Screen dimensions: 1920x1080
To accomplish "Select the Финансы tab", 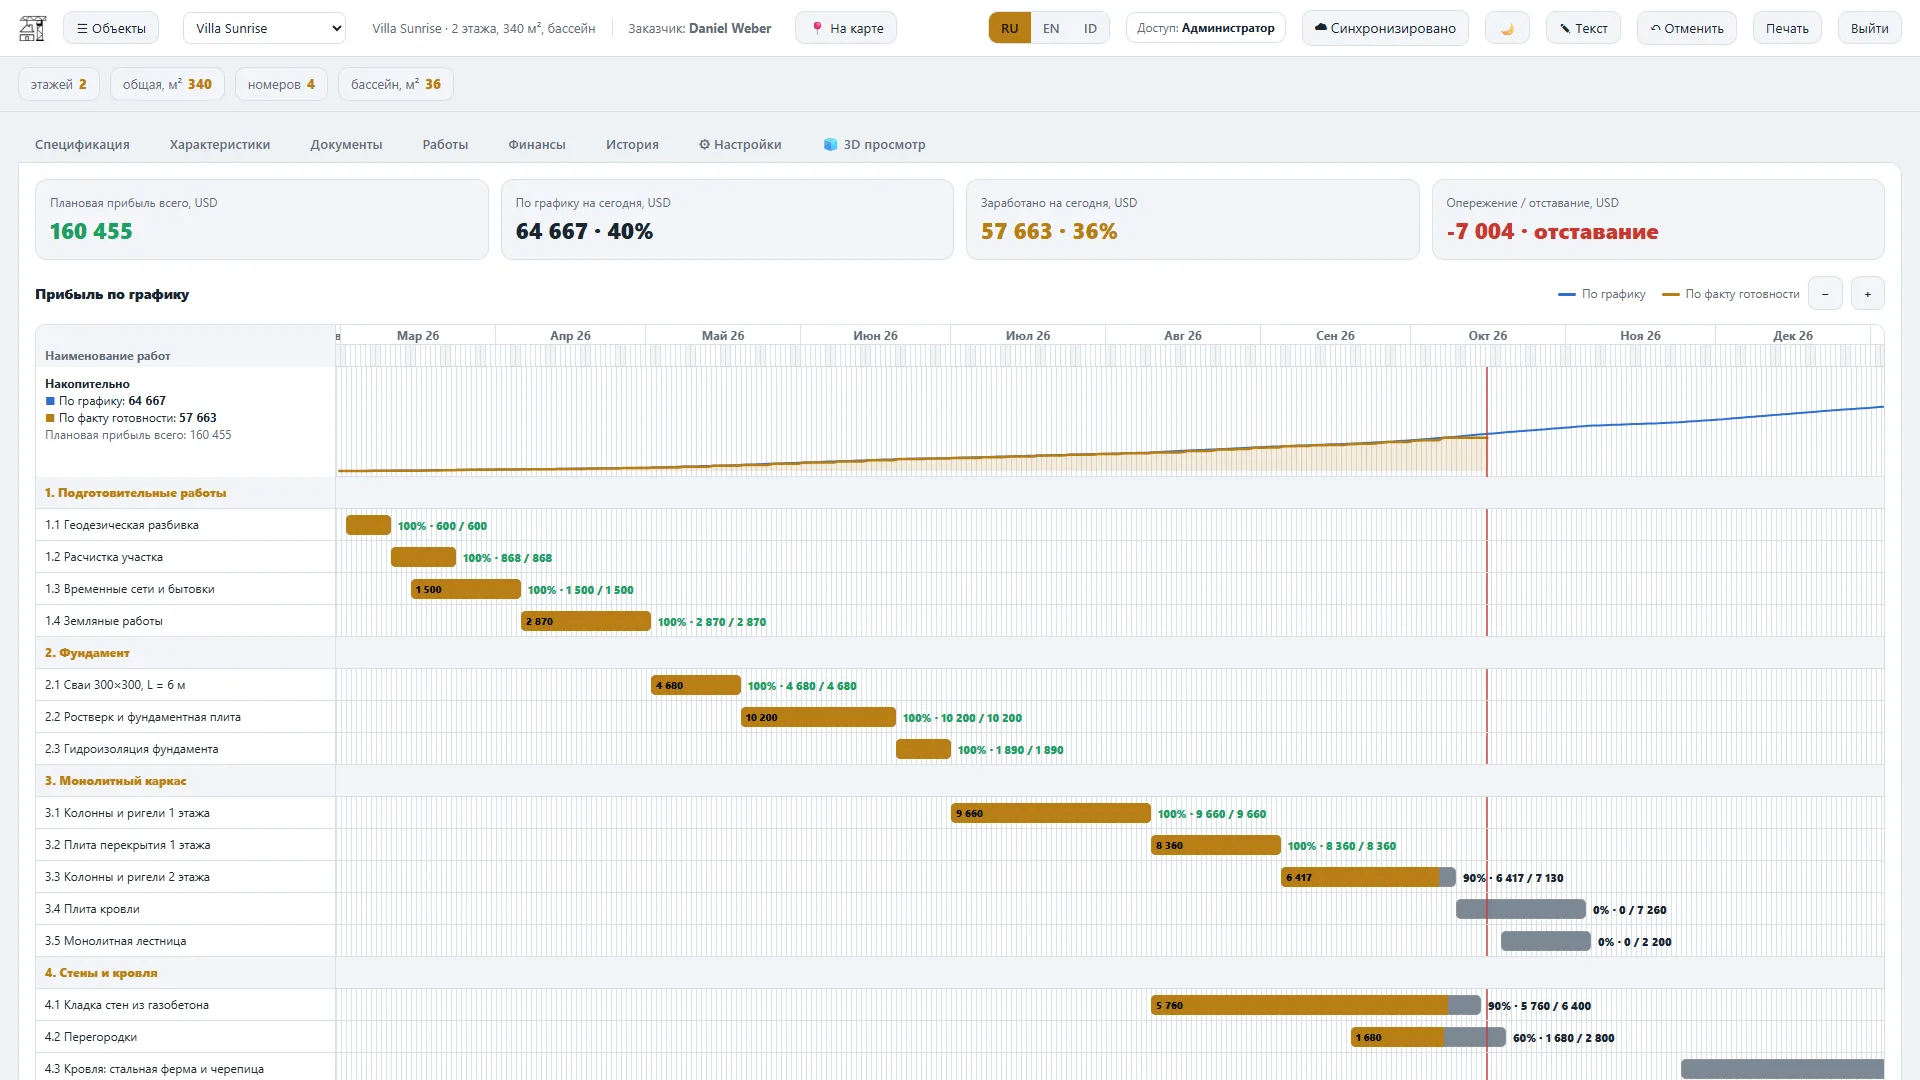I will click(537, 144).
